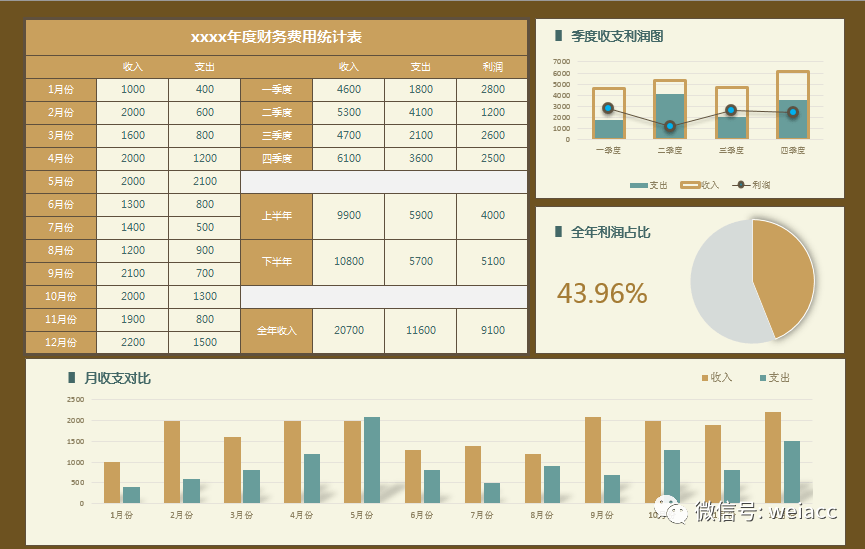Click the 43.96% percentage label

[x=602, y=293]
